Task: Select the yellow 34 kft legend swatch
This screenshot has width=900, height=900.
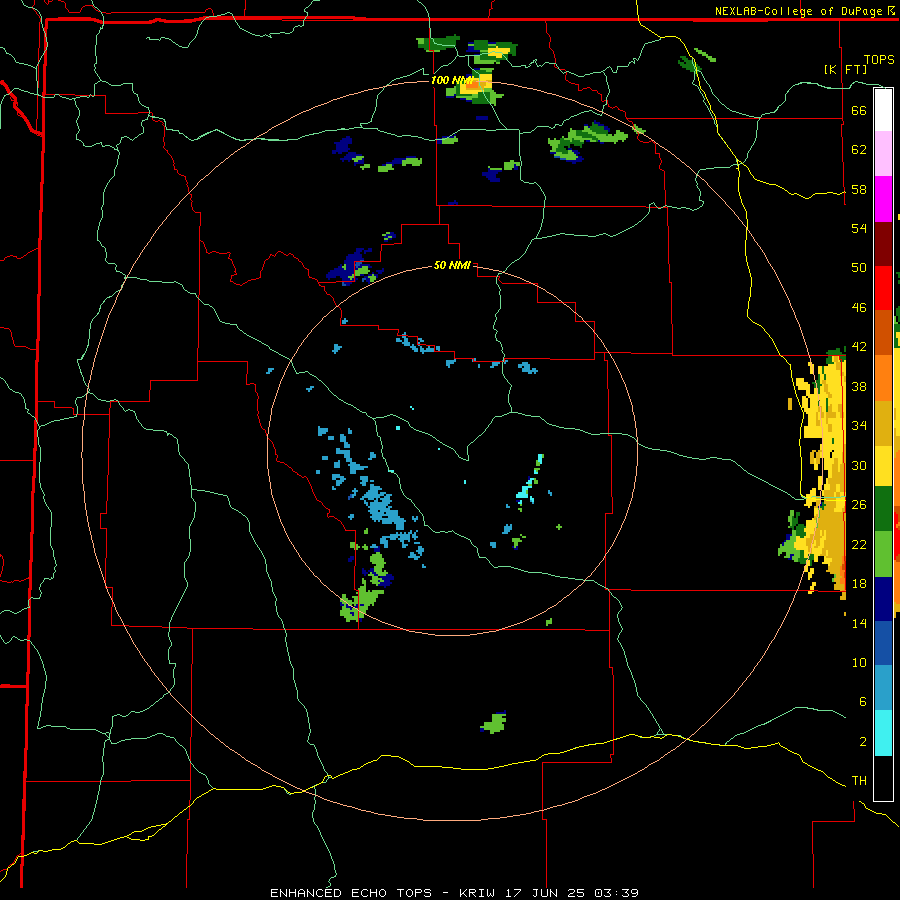Action: pos(883,466)
